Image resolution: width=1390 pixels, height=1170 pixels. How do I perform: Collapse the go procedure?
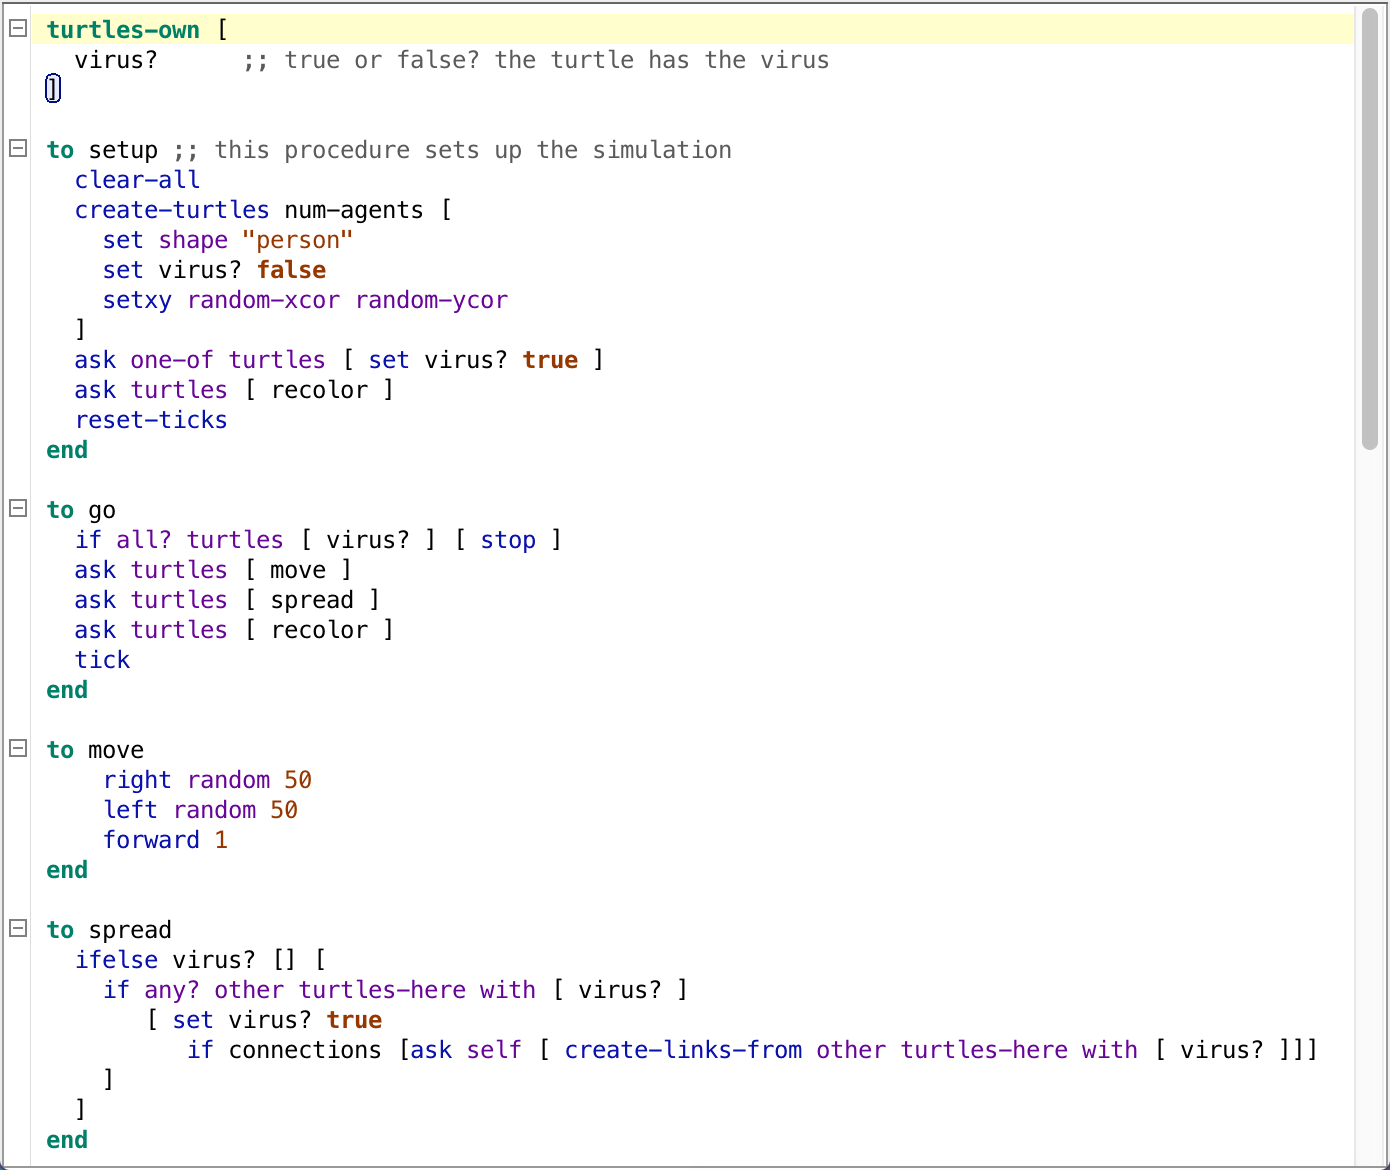16,508
